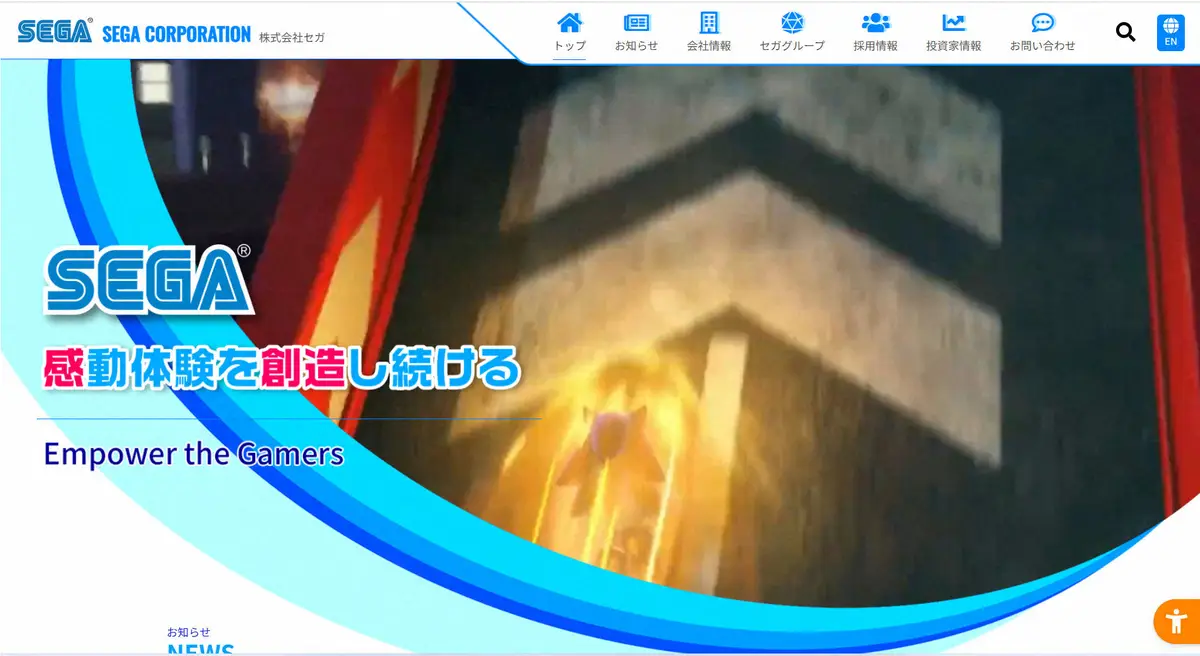This screenshot has width=1200, height=656.
Task: Click the chart icon for 投資家情報
Action: click(953, 22)
